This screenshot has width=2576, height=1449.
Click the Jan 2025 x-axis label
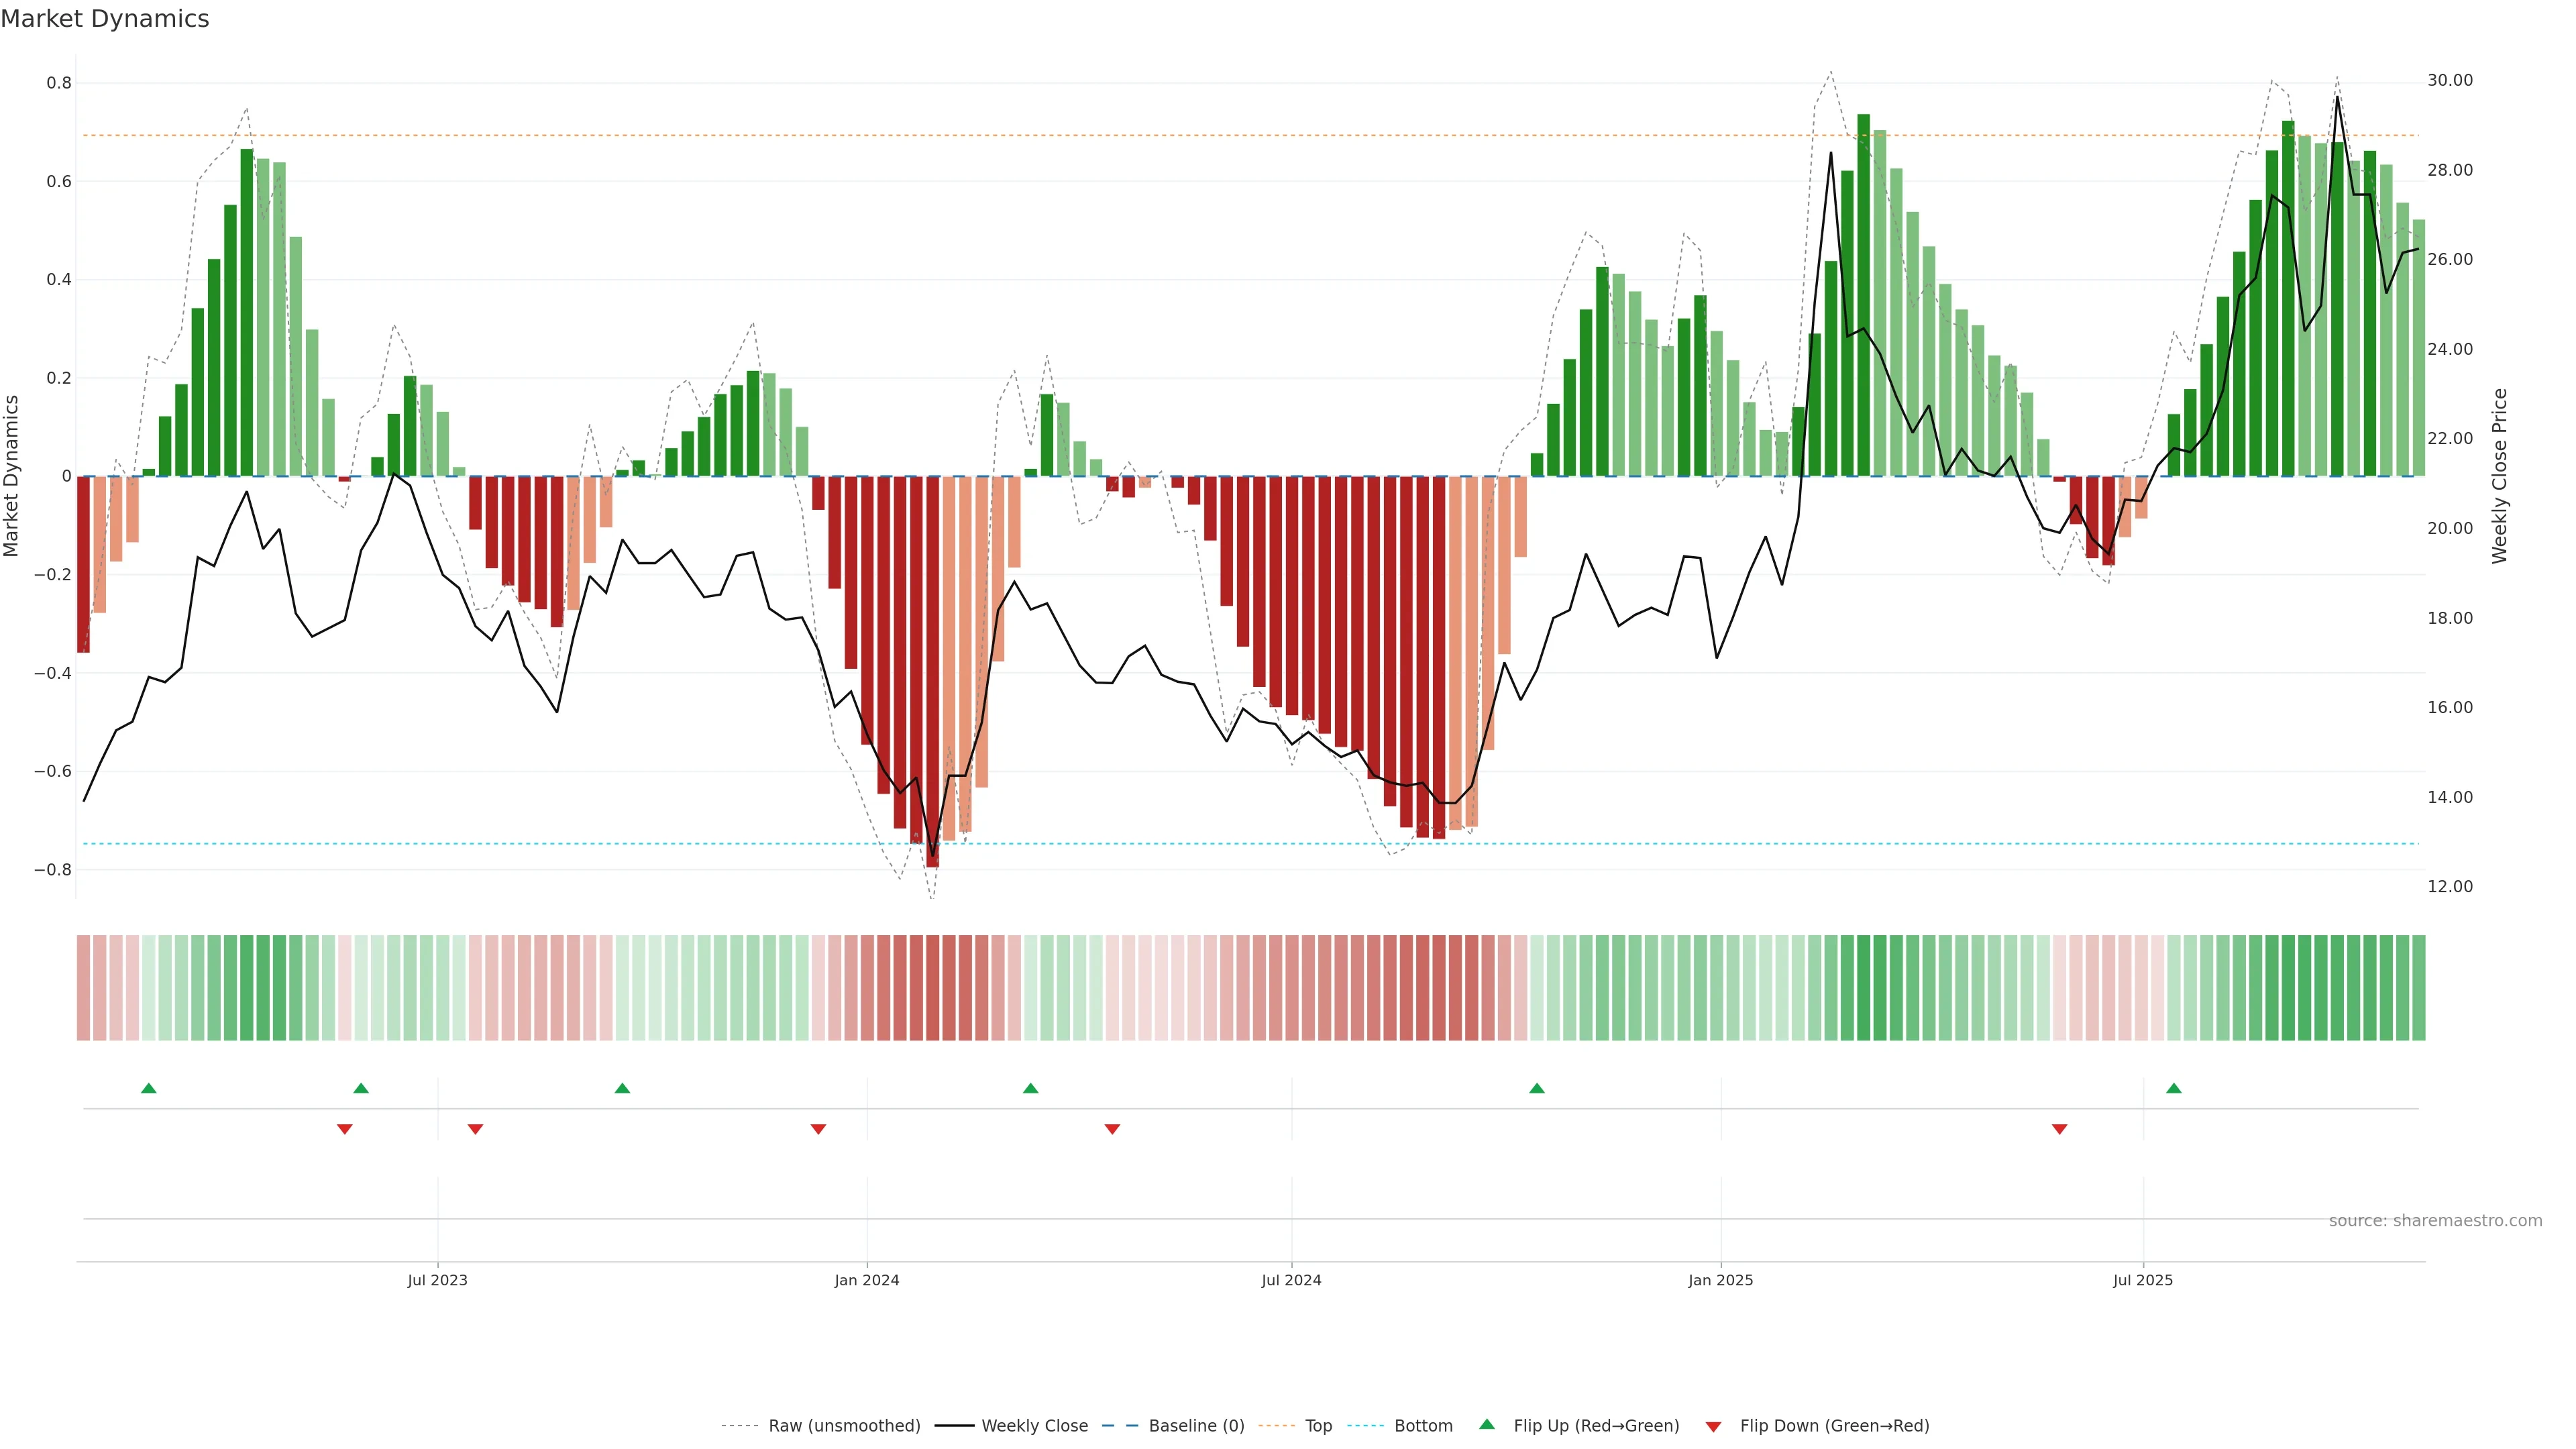tap(1720, 1280)
